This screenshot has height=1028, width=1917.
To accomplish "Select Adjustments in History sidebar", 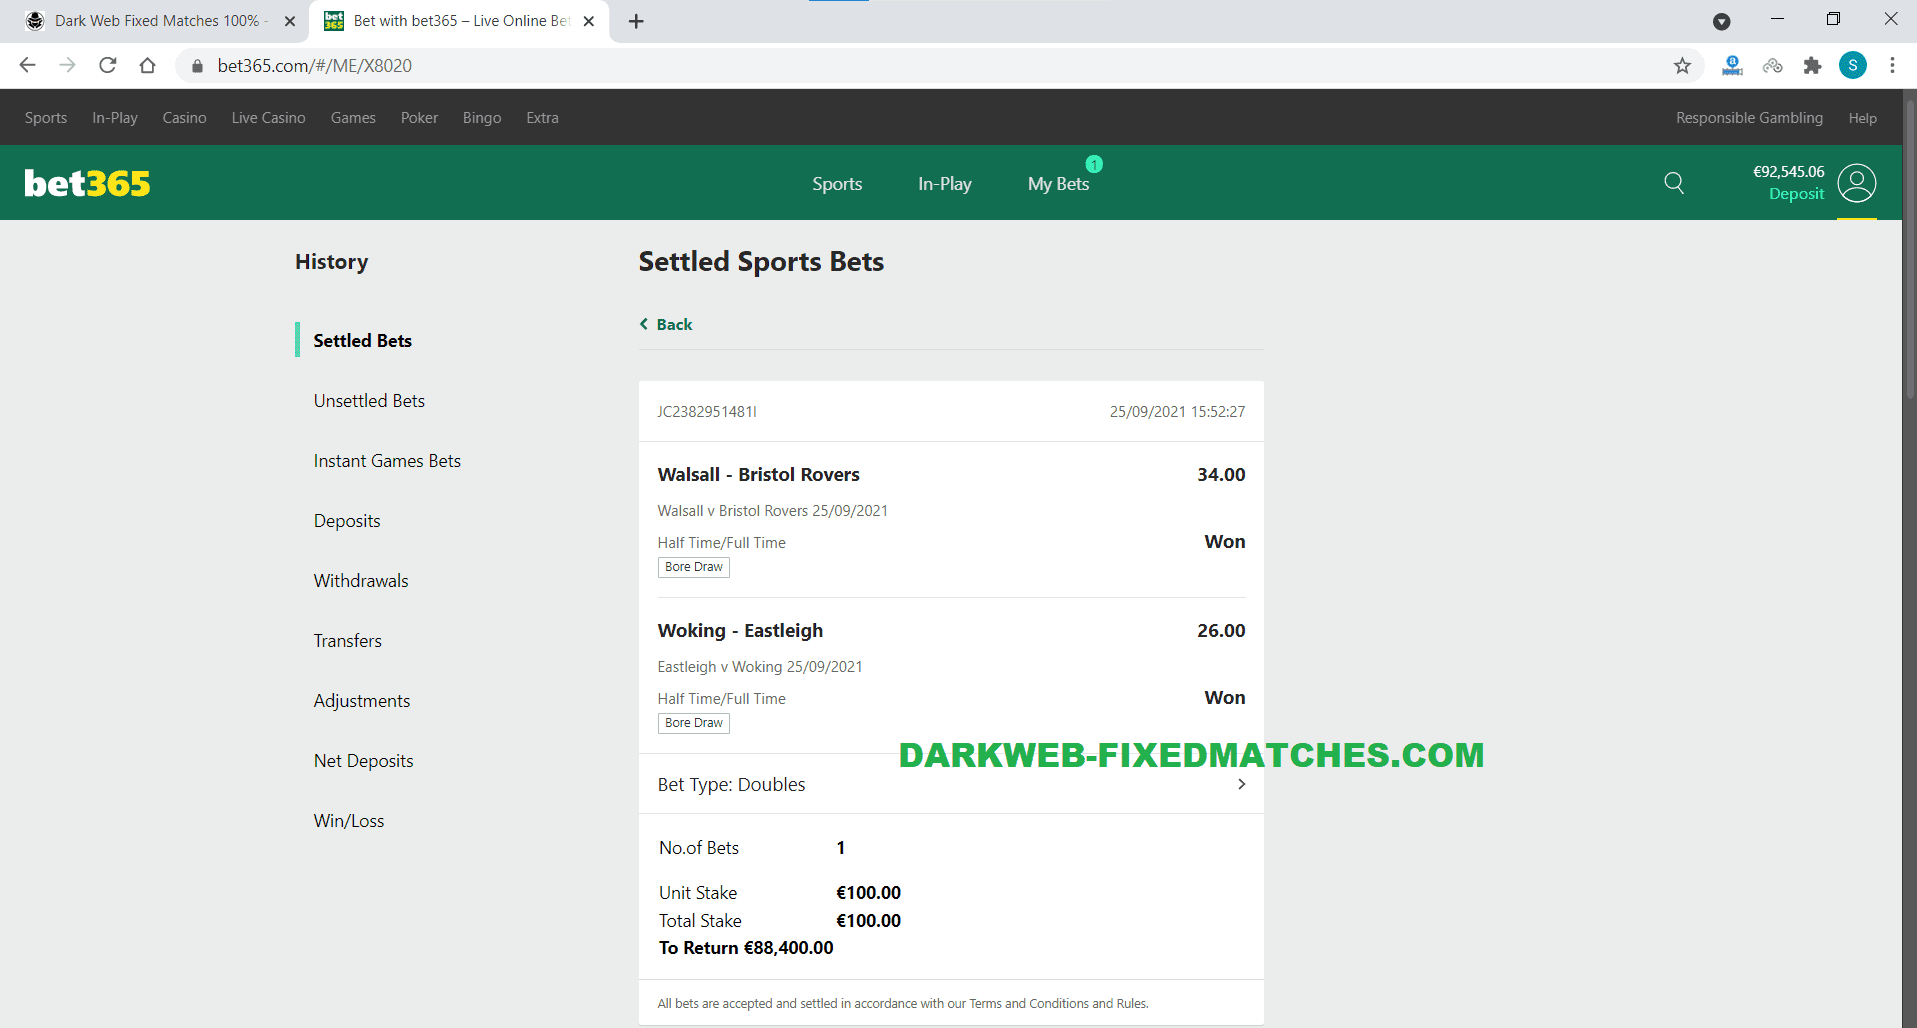I will [362, 701].
